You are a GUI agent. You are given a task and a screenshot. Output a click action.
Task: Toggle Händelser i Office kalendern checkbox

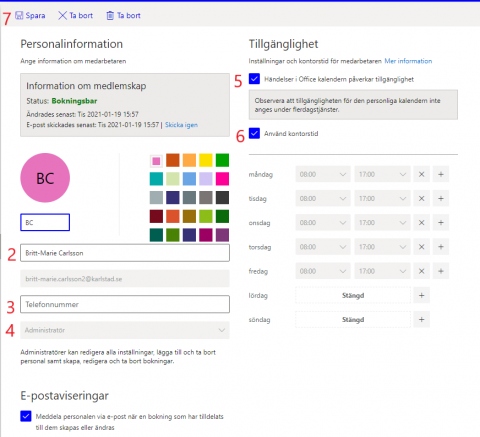point(254,79)
